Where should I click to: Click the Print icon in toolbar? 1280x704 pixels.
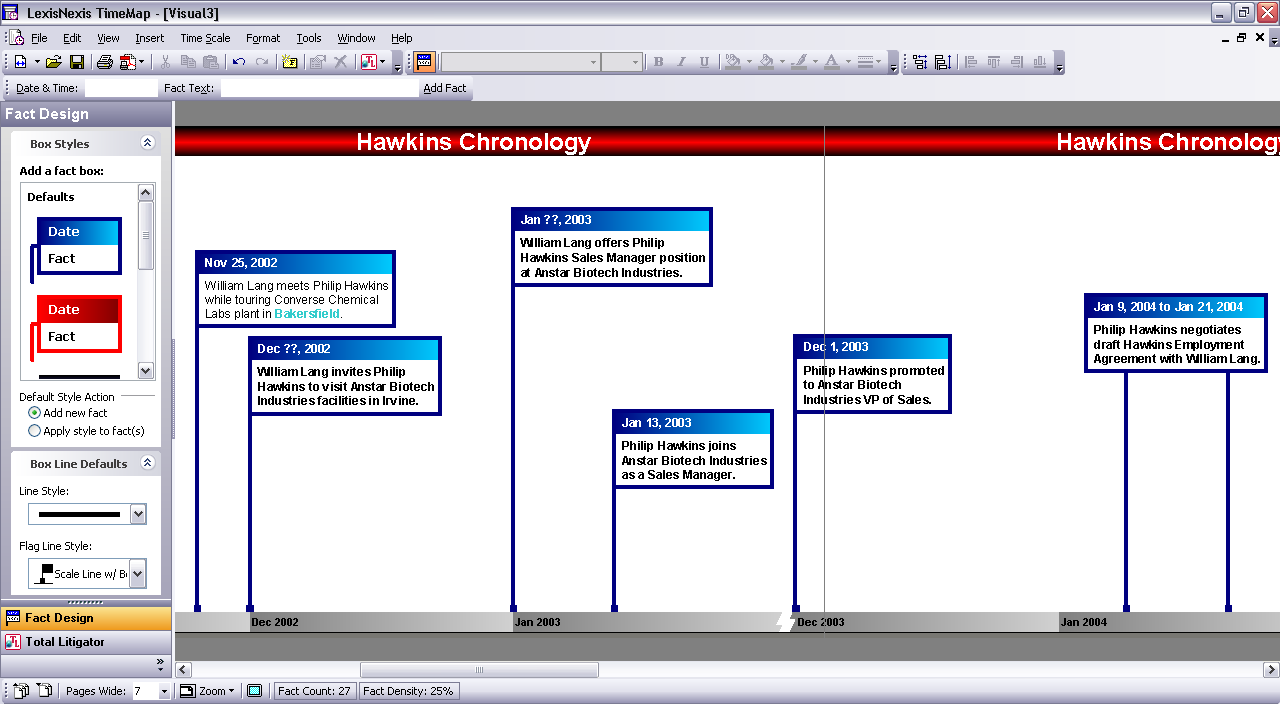tap(104, 62)
